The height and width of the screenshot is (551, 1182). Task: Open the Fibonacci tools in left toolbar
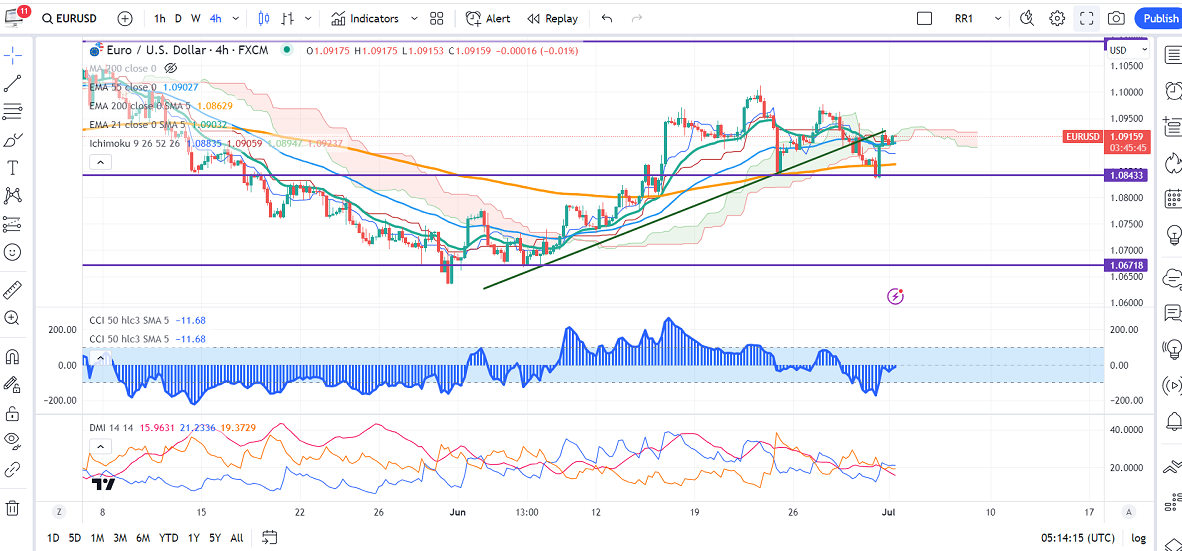pyautogui.click(x=13, y=112)
